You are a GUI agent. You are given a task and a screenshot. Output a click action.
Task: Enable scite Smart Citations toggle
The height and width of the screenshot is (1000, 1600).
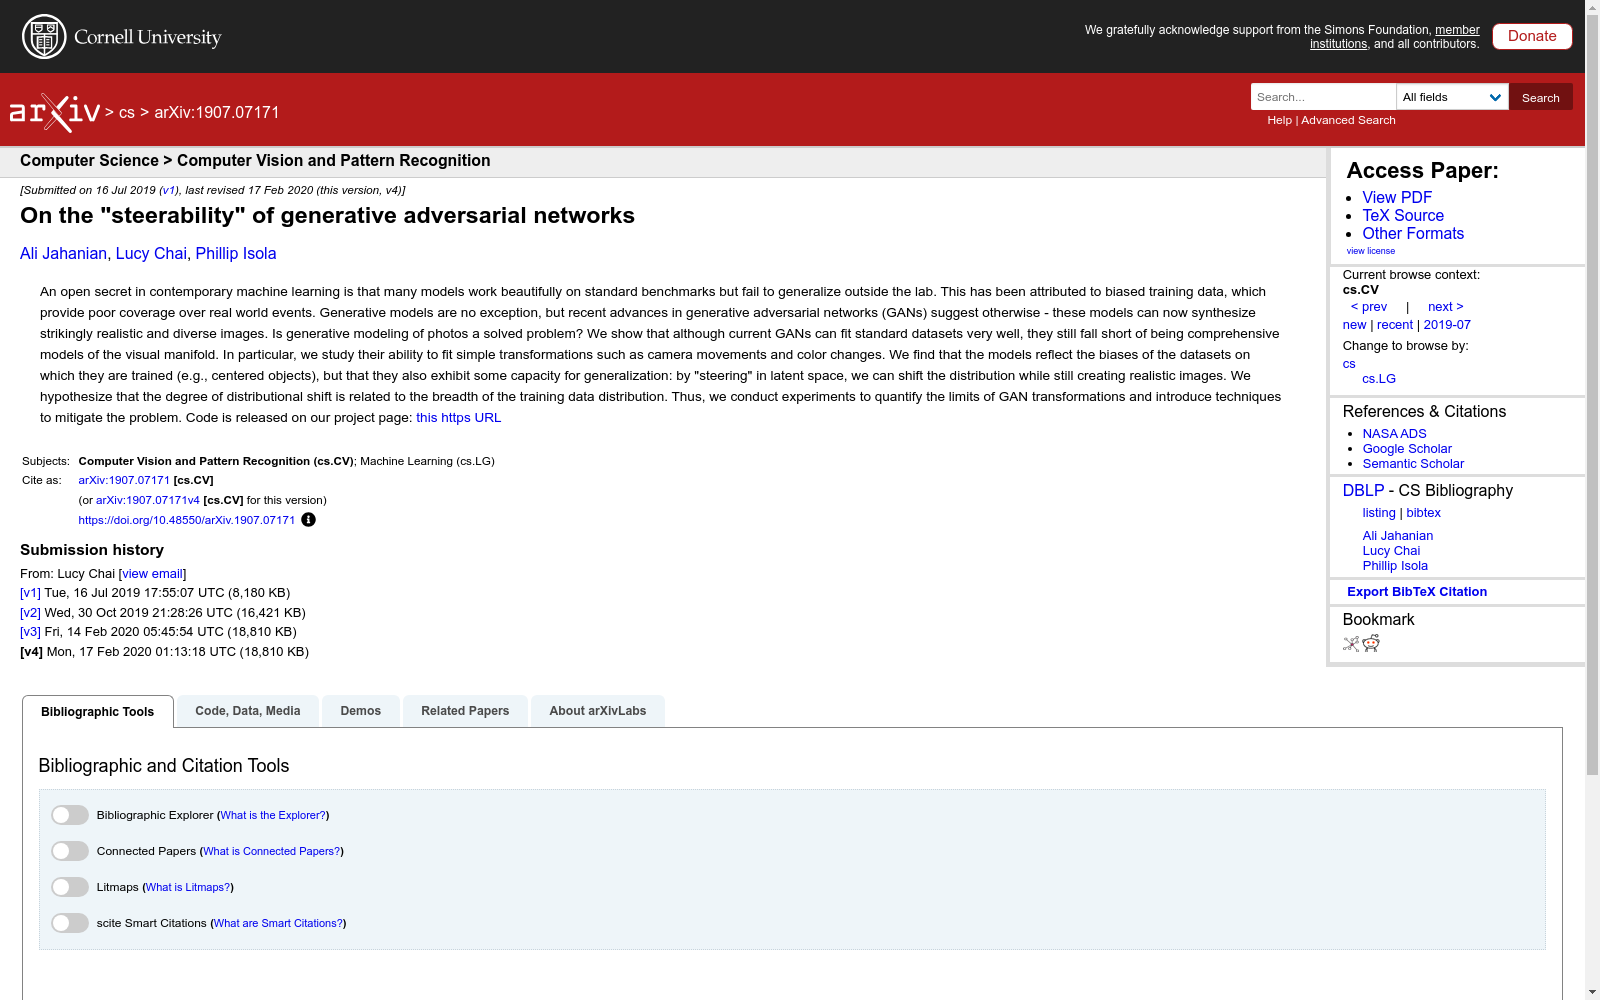(70, 923)
